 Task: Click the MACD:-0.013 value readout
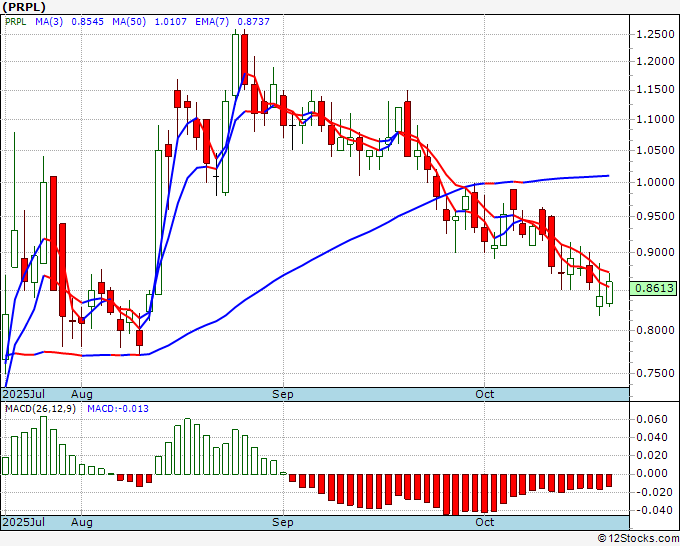point(118,409)
